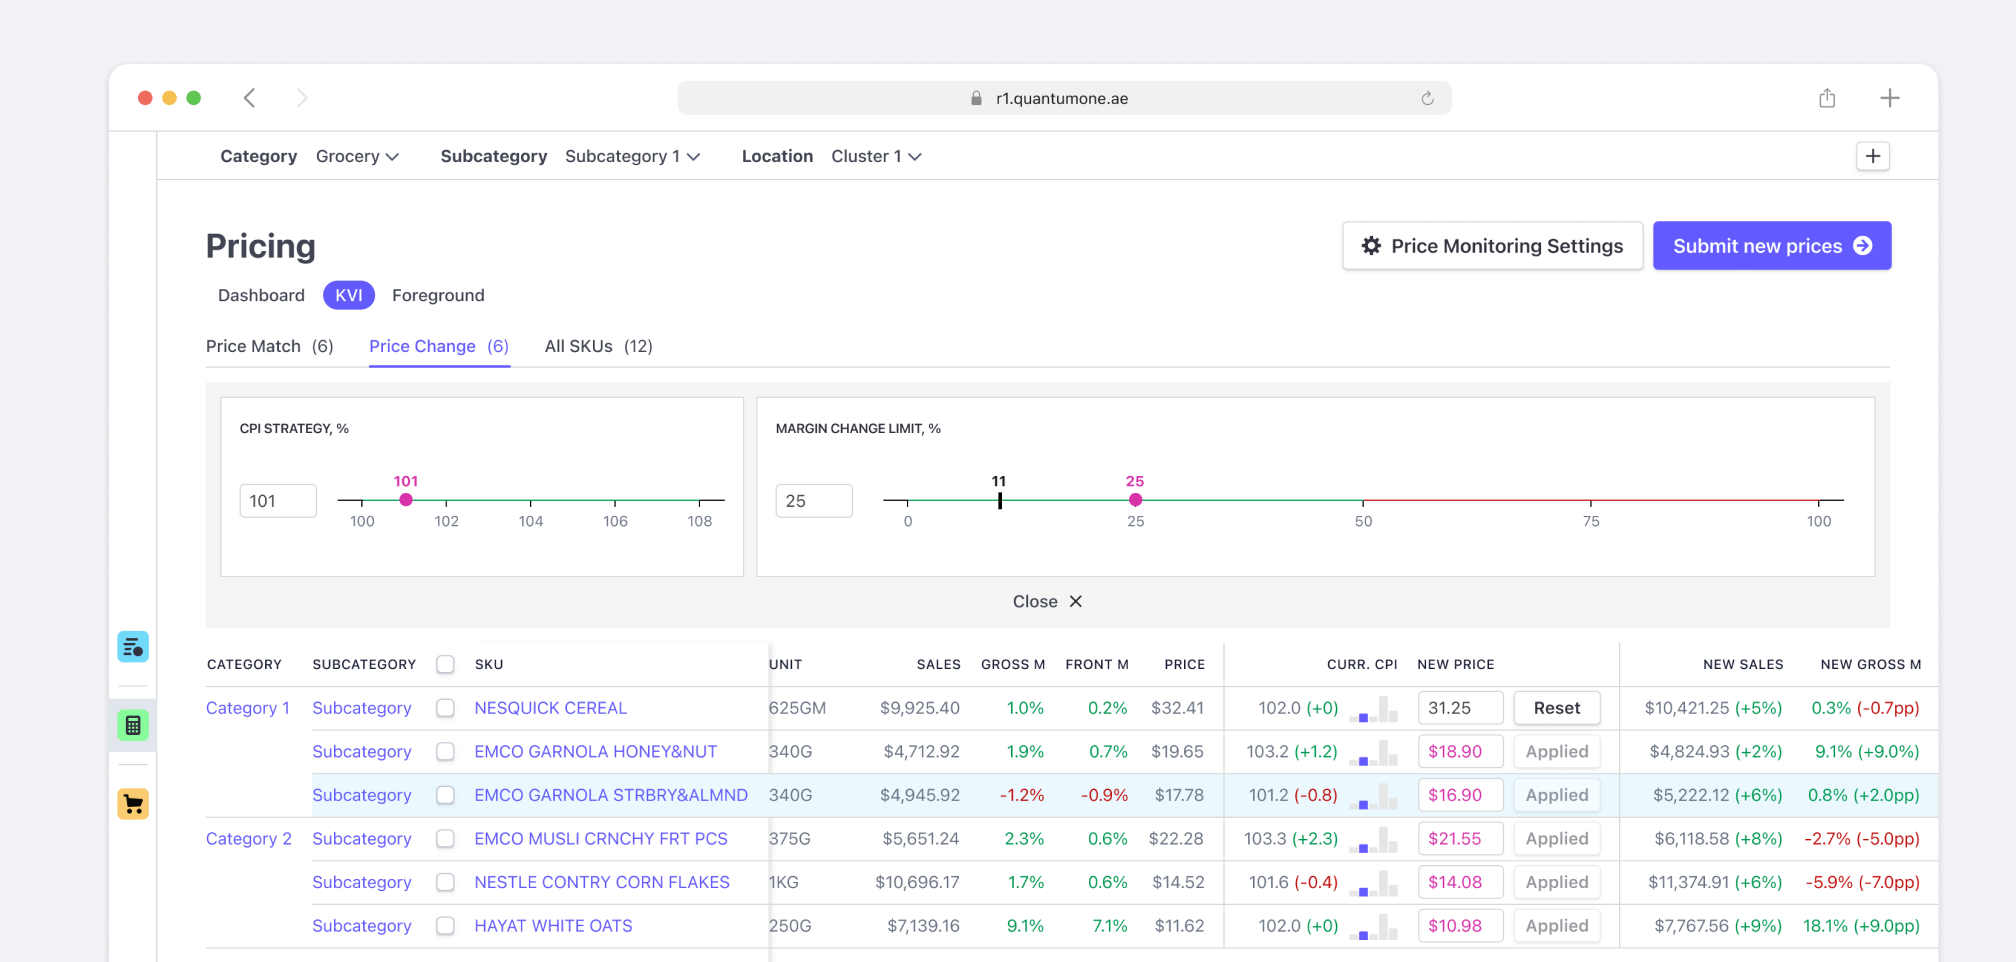
Task: Open a new browser tab with plus
Action: point(1889,98)
